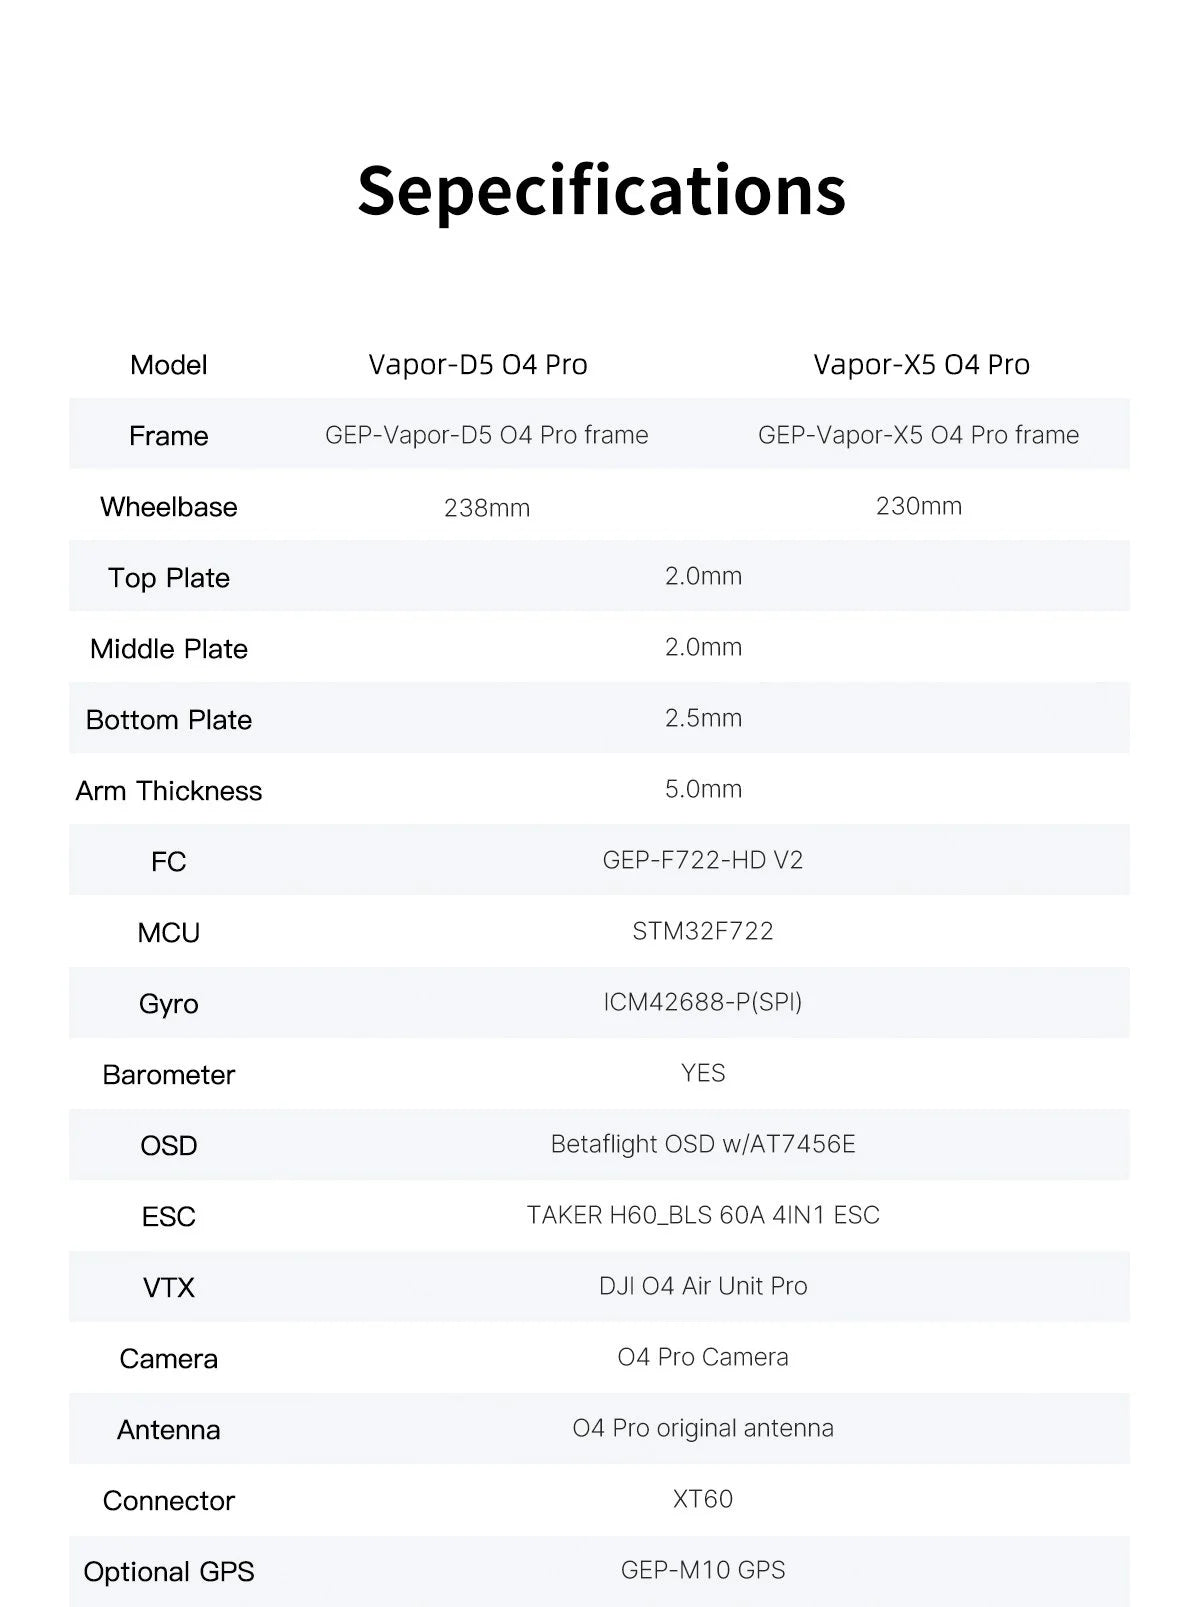1200x1607 pixels.
Task: Click the DJI O4 Air Unit Pro value
Action: (x=703, y=1286)
